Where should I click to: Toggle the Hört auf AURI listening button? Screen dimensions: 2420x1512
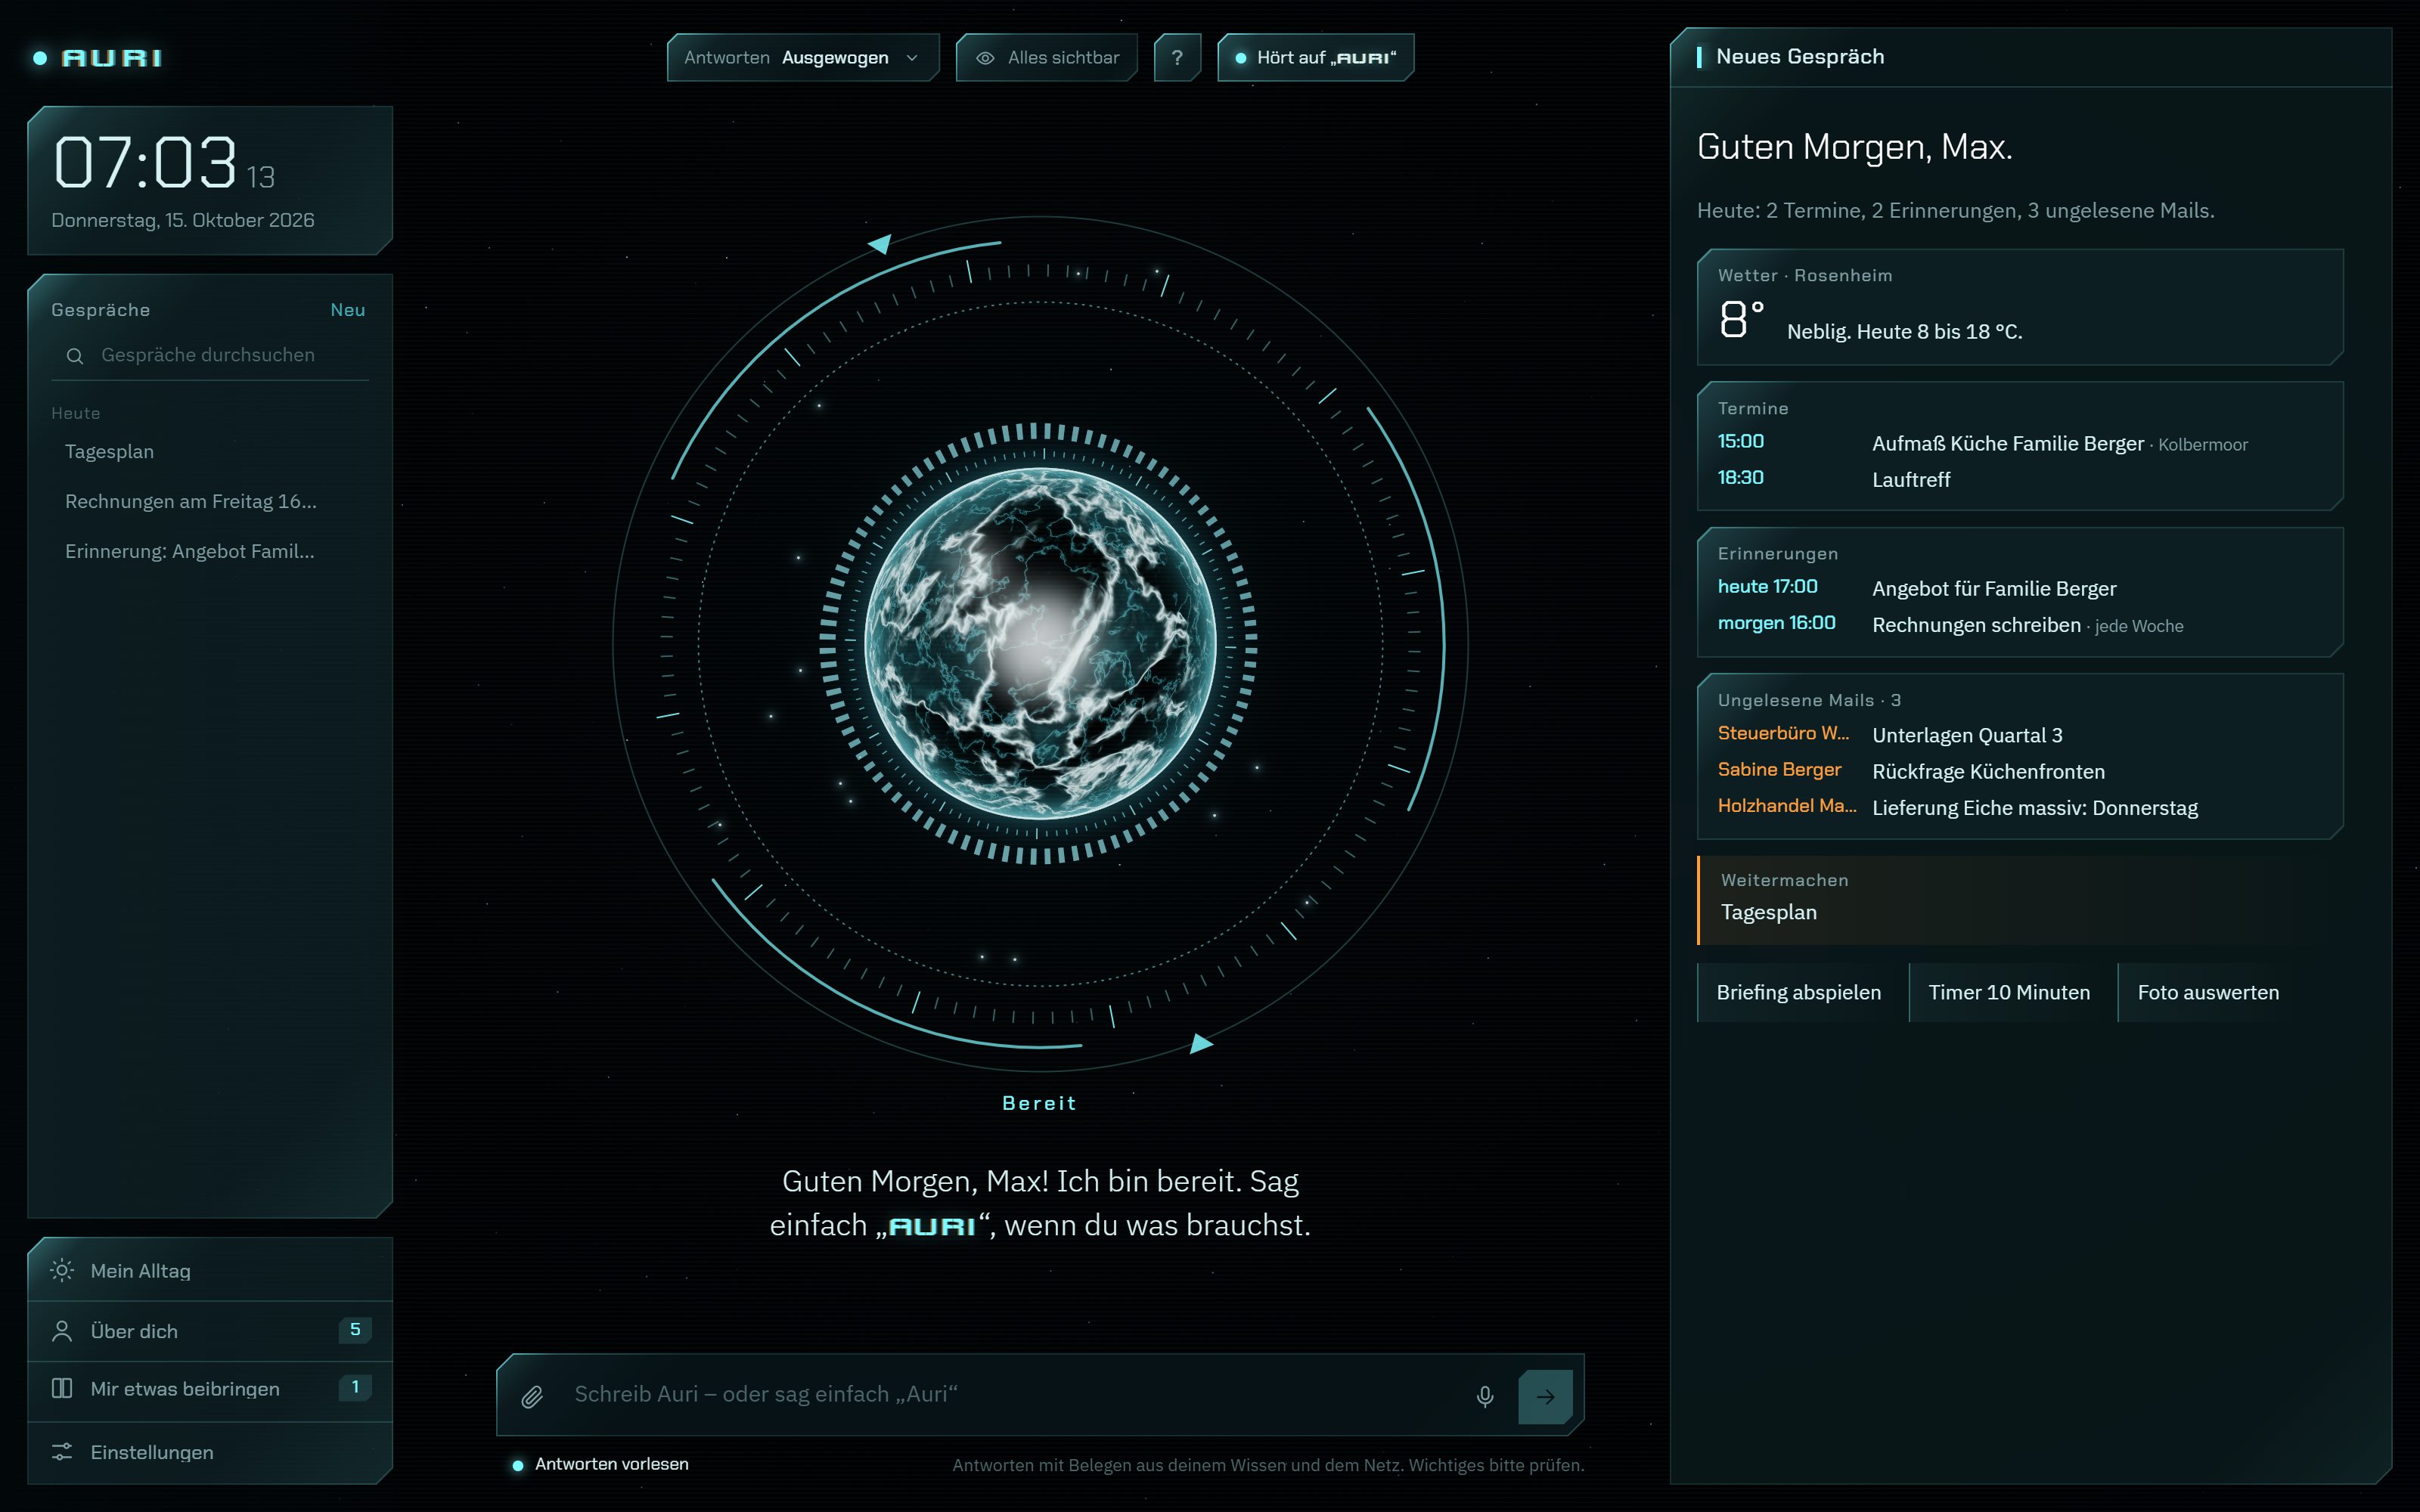tap(1315, 58)
